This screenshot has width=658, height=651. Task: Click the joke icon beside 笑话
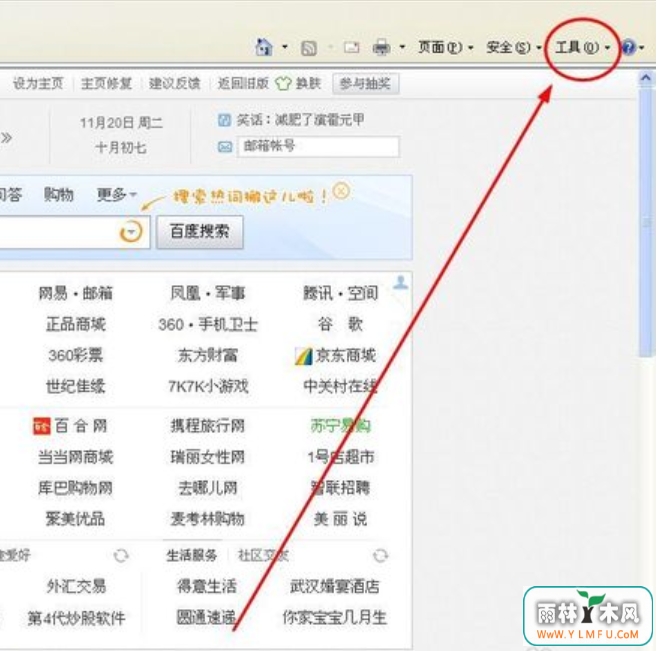click(x=225, y=120)
